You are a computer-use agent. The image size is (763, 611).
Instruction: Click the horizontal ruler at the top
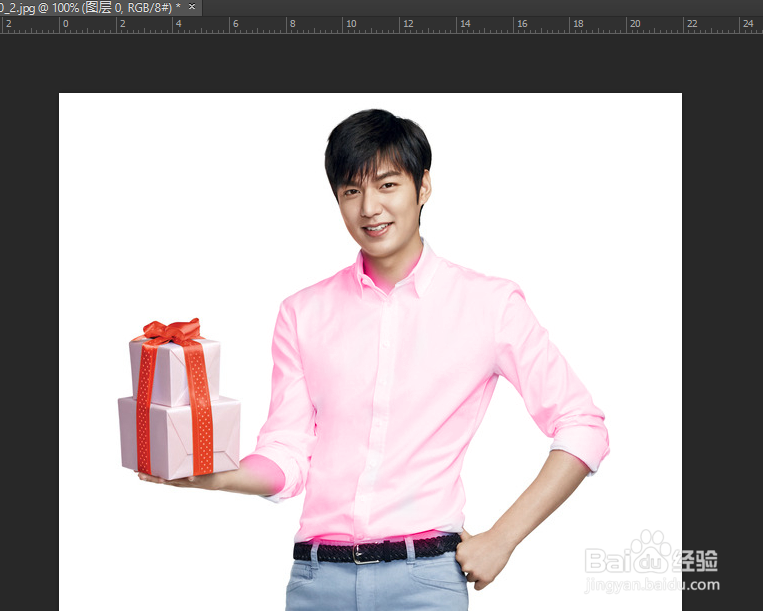tap(382, 25)
